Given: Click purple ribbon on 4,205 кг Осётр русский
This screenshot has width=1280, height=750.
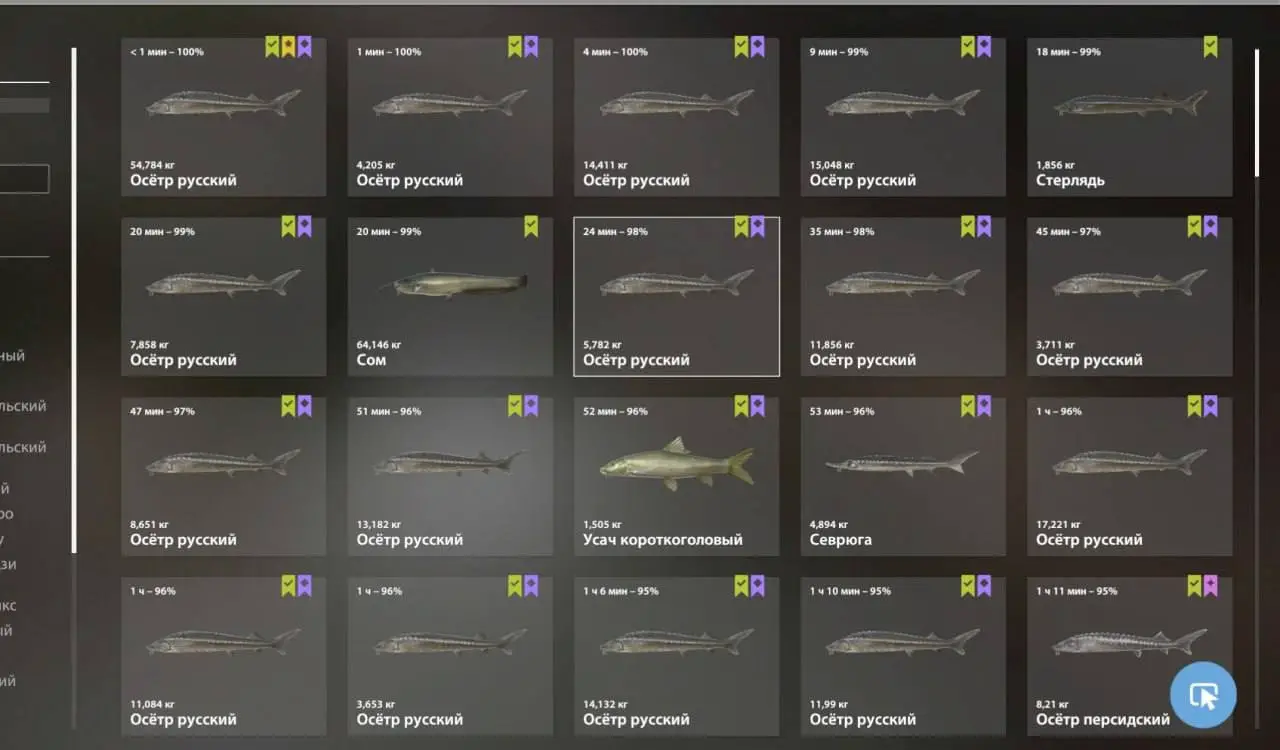Looking at the screenshot, I should click(531, 46).
